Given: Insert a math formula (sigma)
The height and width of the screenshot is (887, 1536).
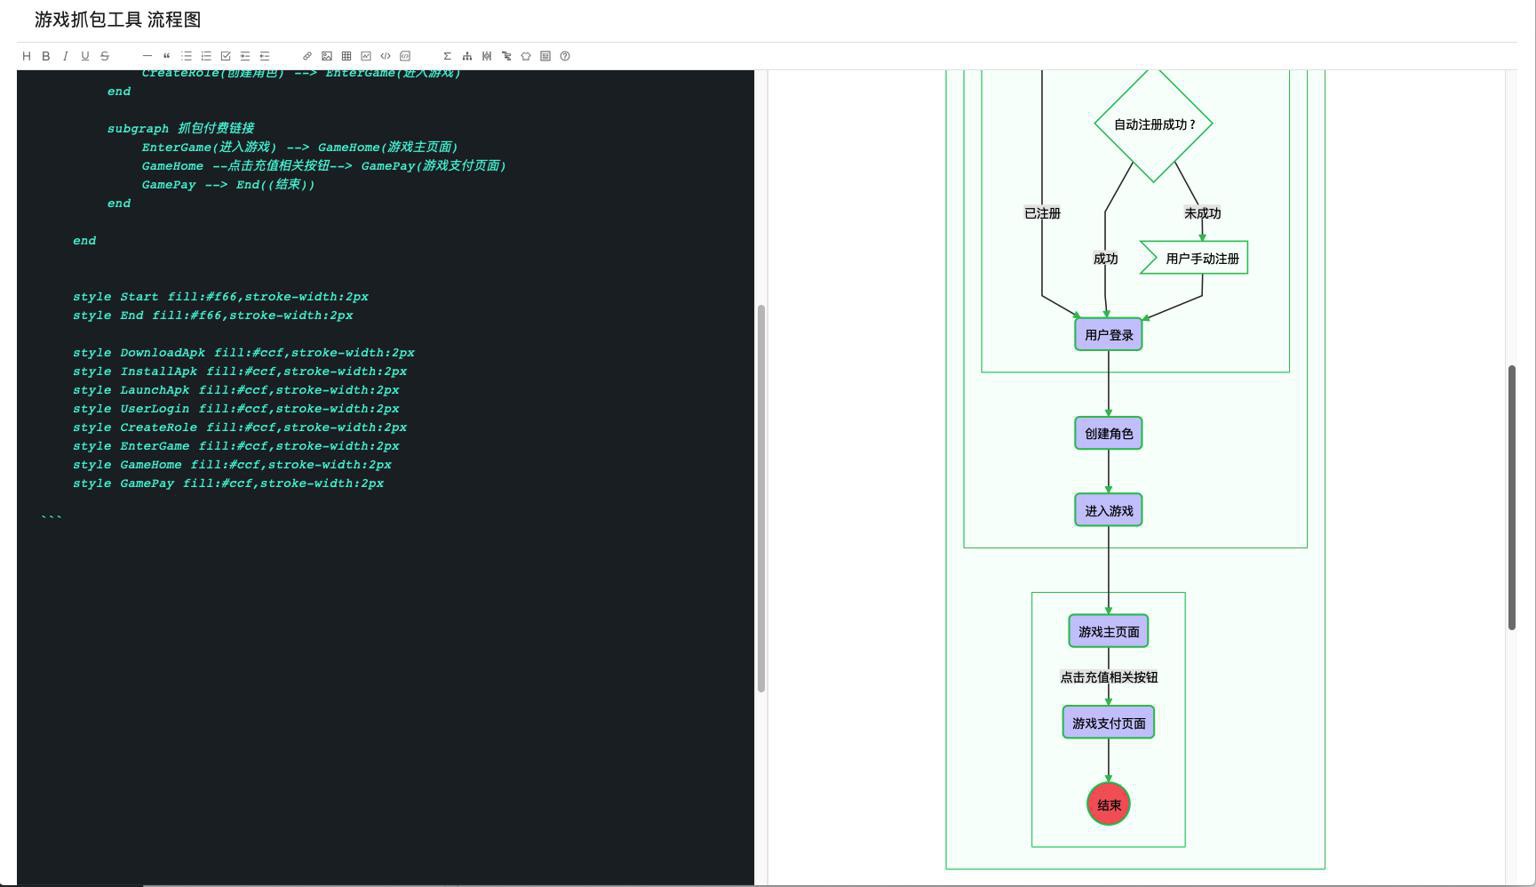Looking at the screenshot, I should coord(447,56).
